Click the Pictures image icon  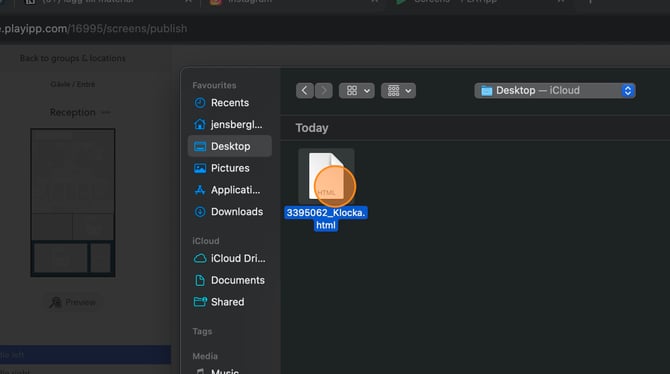(x=200, y=168)
